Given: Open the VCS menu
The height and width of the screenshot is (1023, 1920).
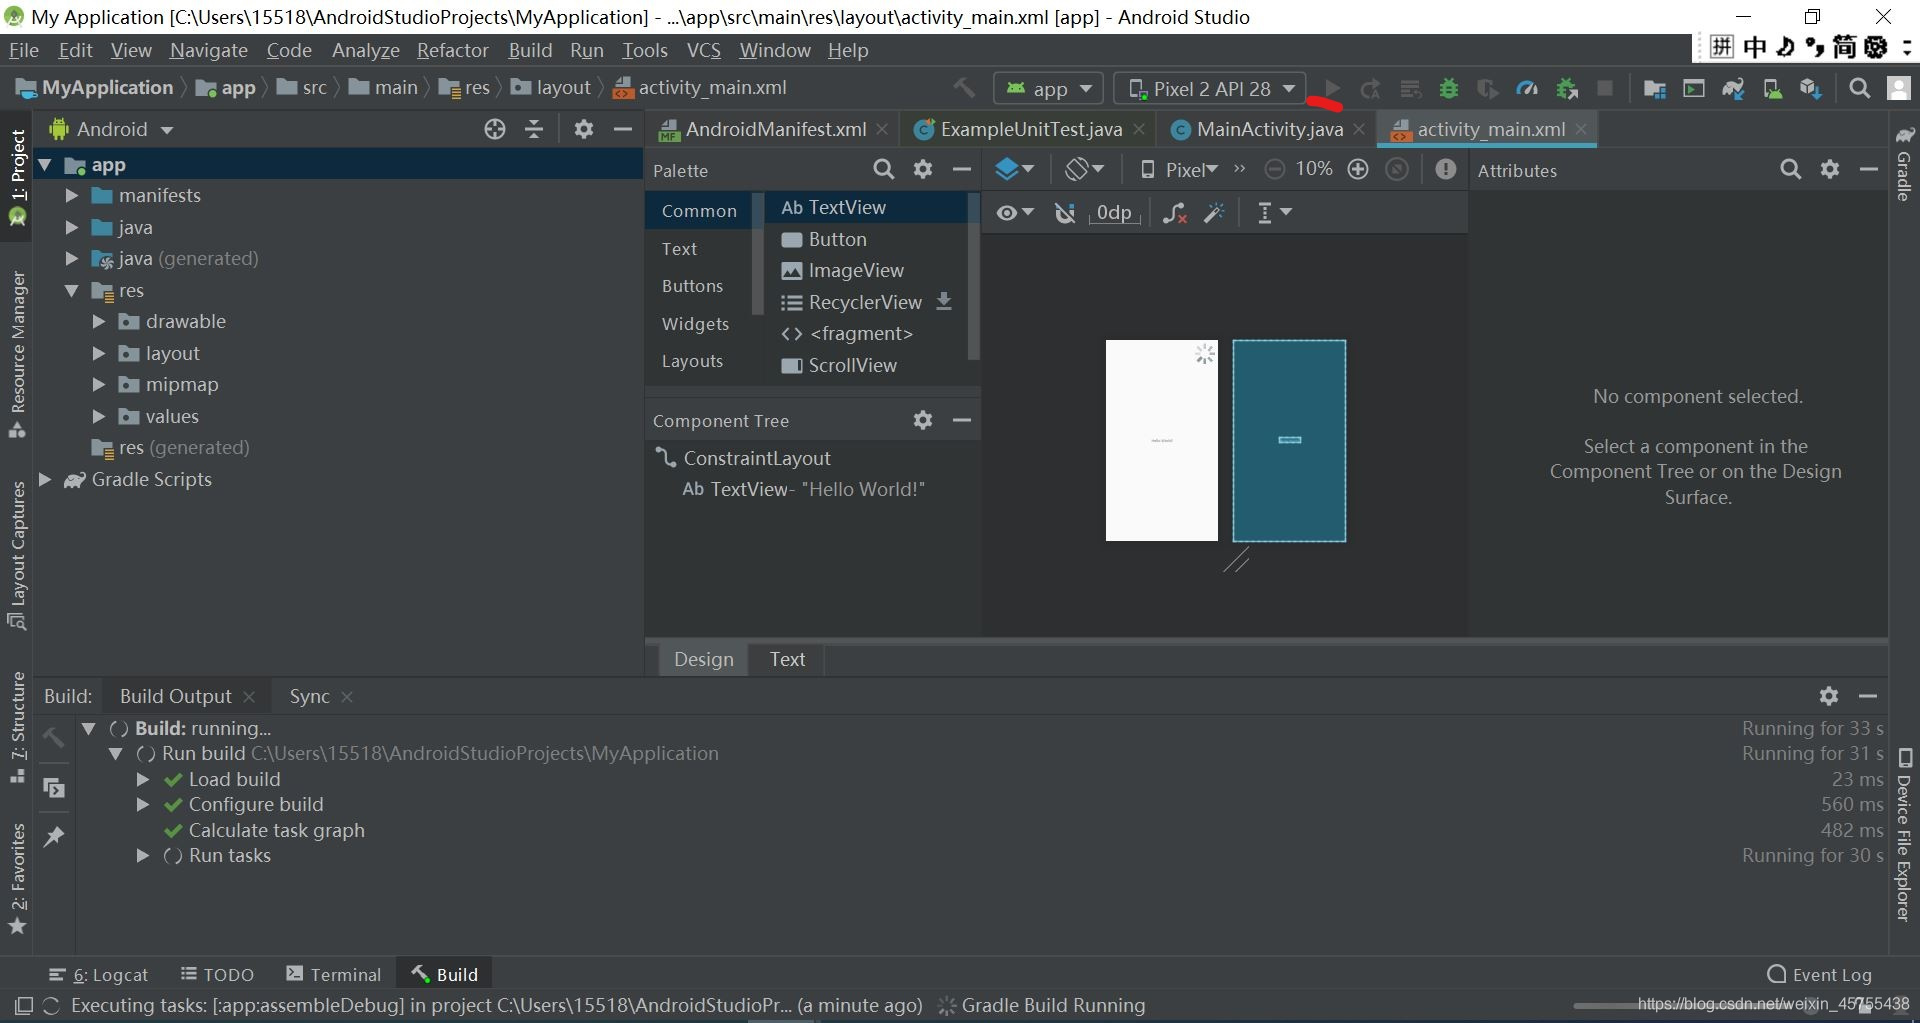Looking at the screenshot, I should [x=703, y=50].
